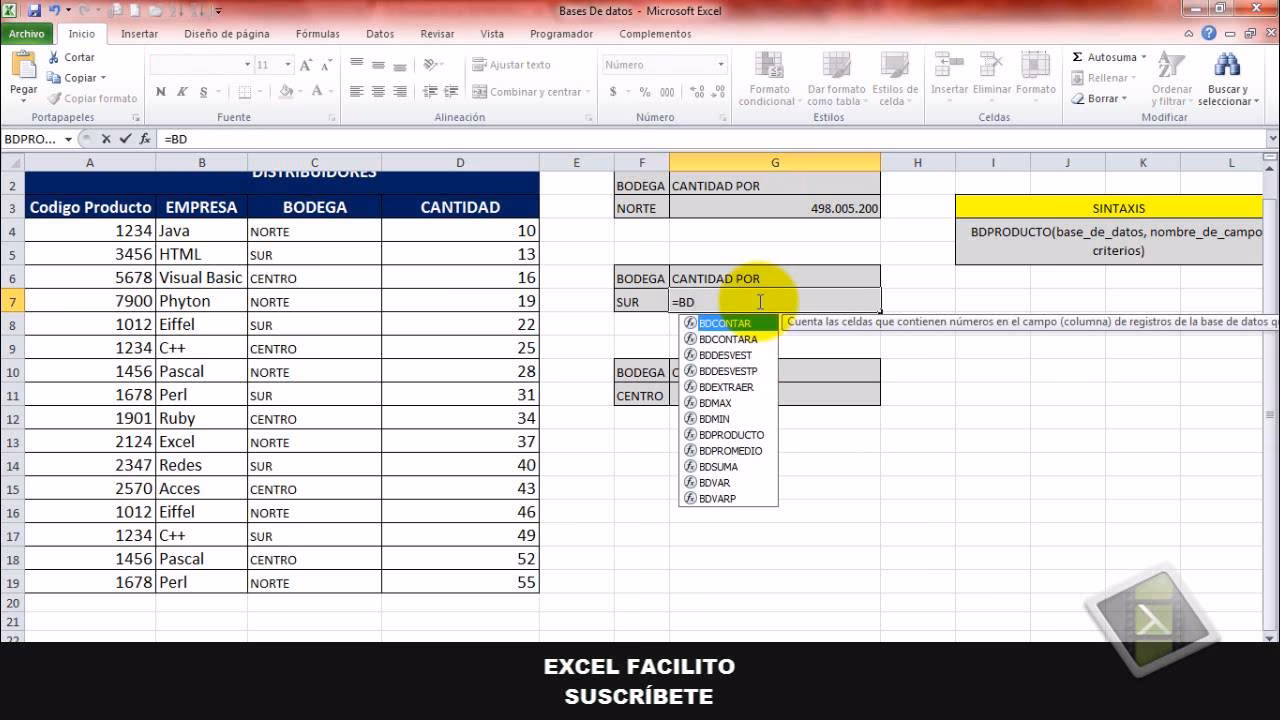Select BDMAX in the autocomplete list
The width and height of the screenshot is (1280, 720).
coord(729,403)
